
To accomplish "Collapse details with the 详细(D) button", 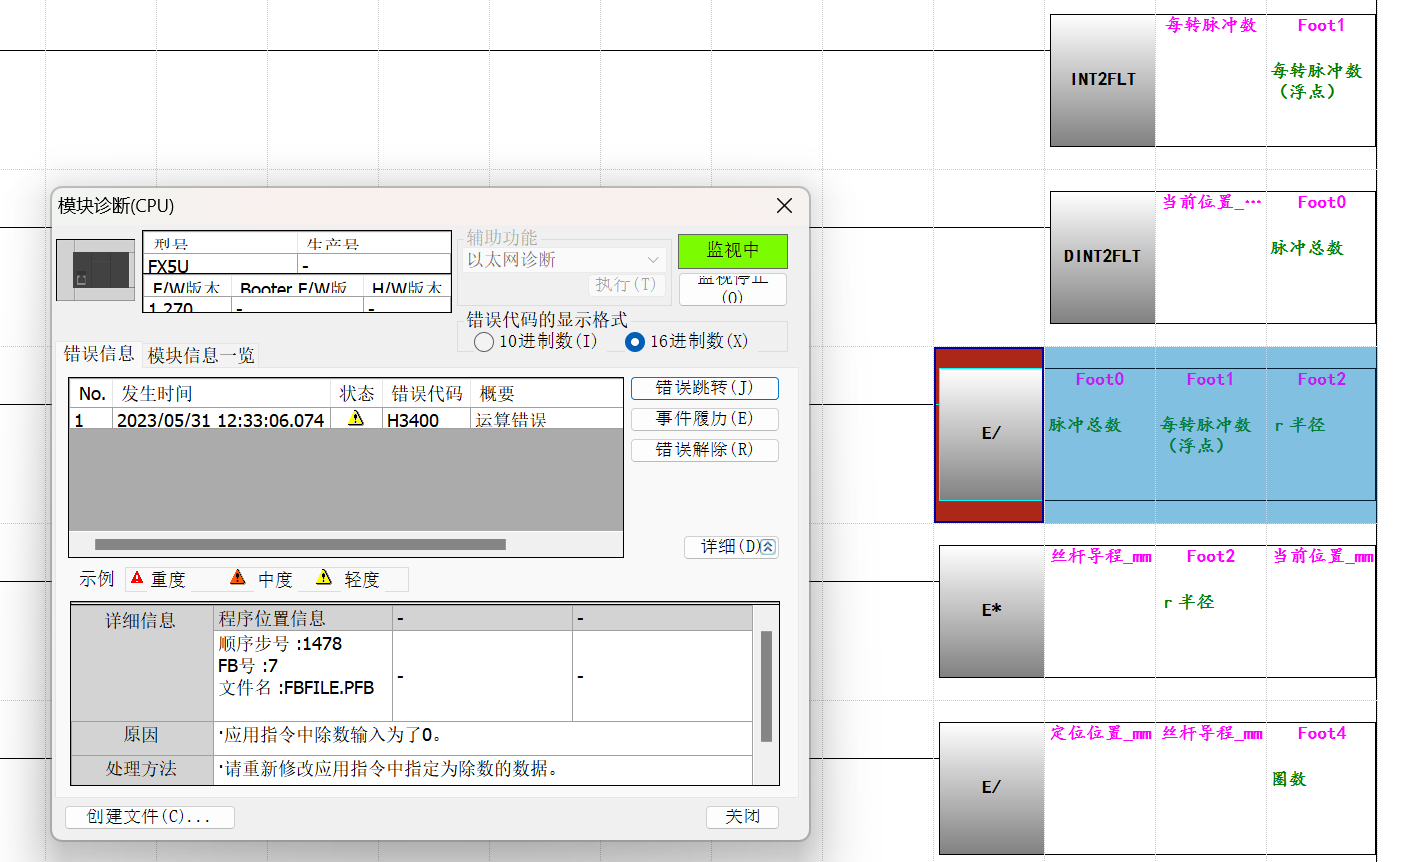I will coord(731,547).
